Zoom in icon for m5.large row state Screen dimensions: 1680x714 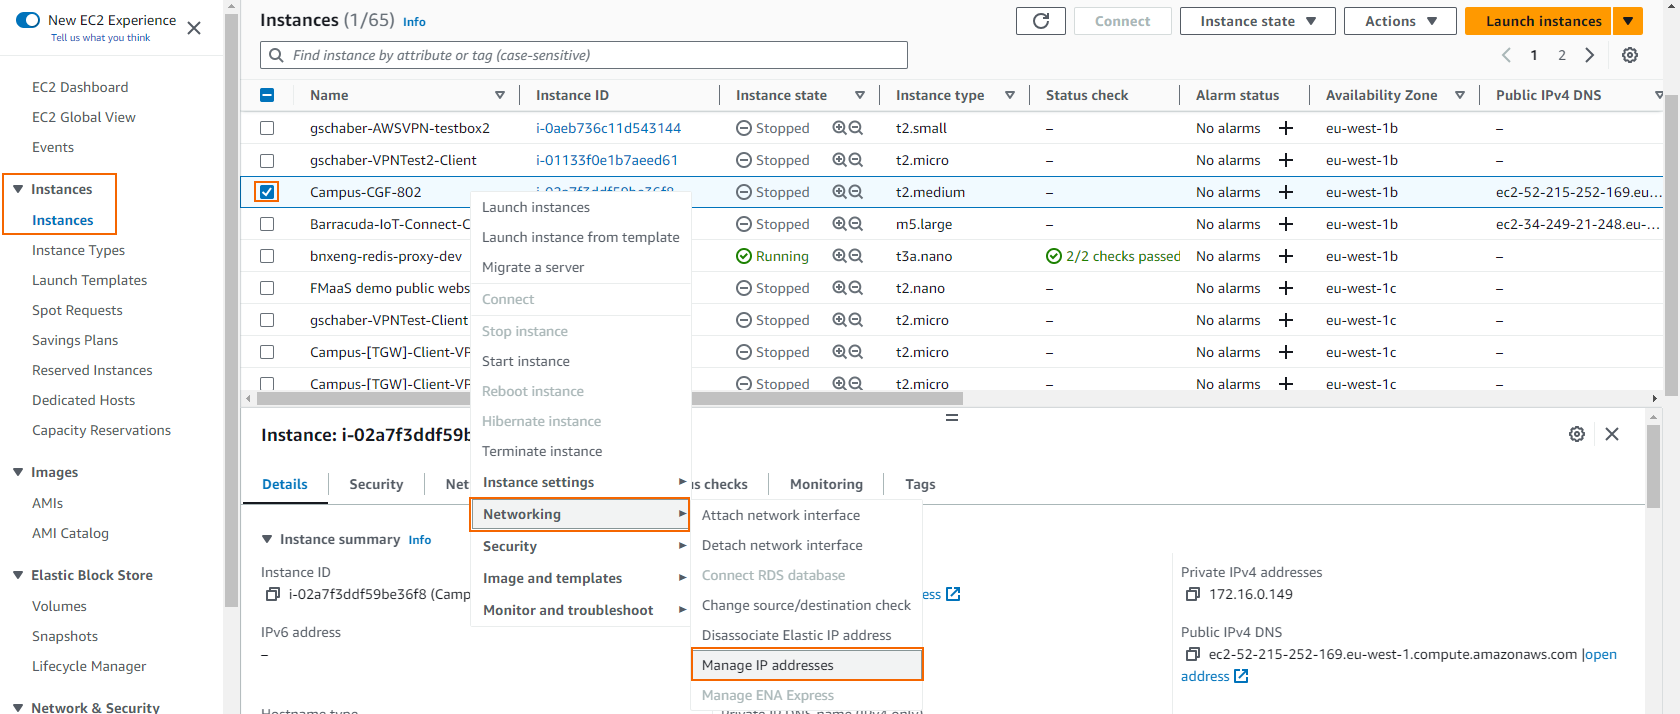click(840, 224)
